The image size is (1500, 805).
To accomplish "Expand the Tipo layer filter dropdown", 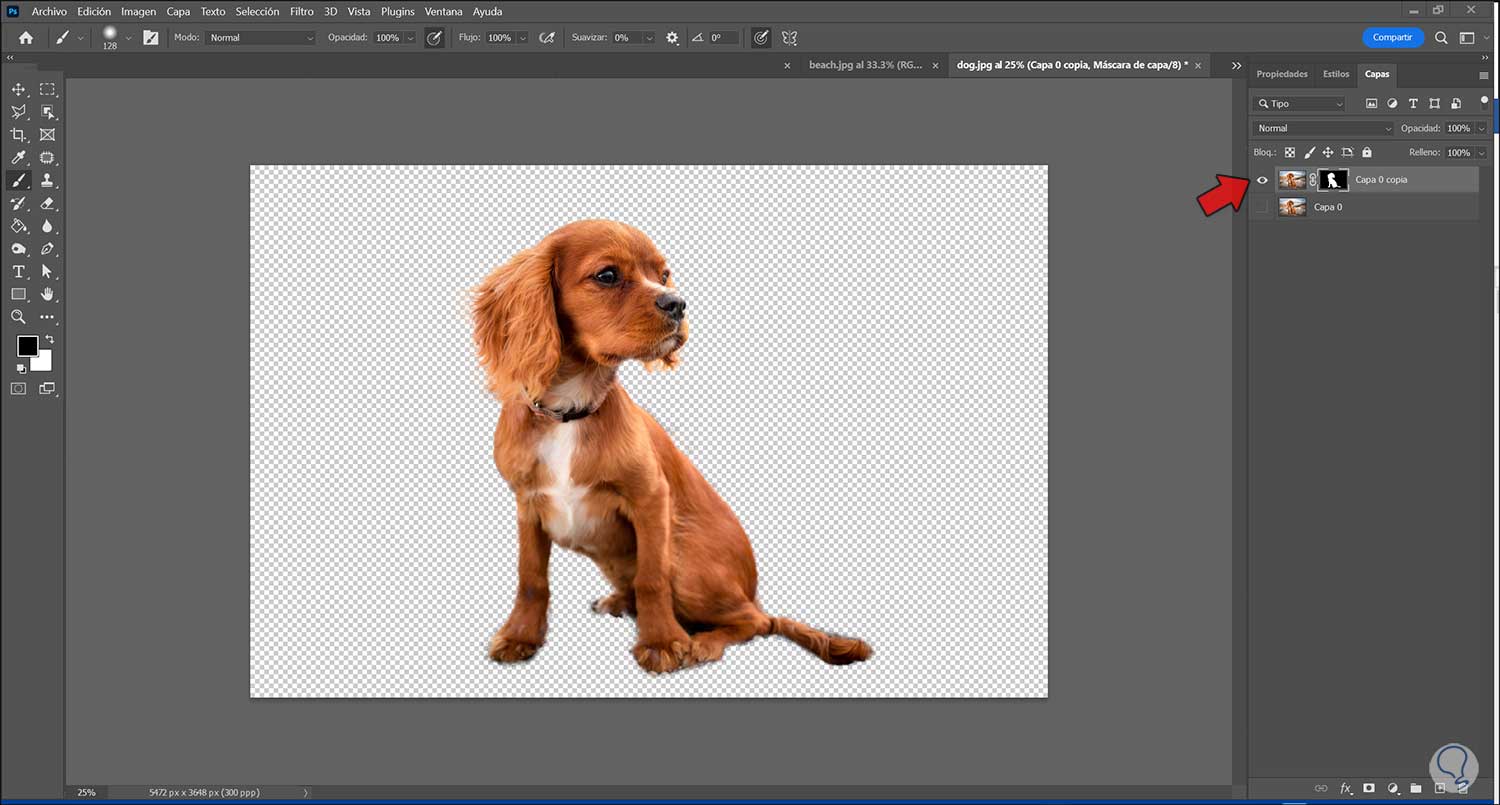I will coord(1300,104).
